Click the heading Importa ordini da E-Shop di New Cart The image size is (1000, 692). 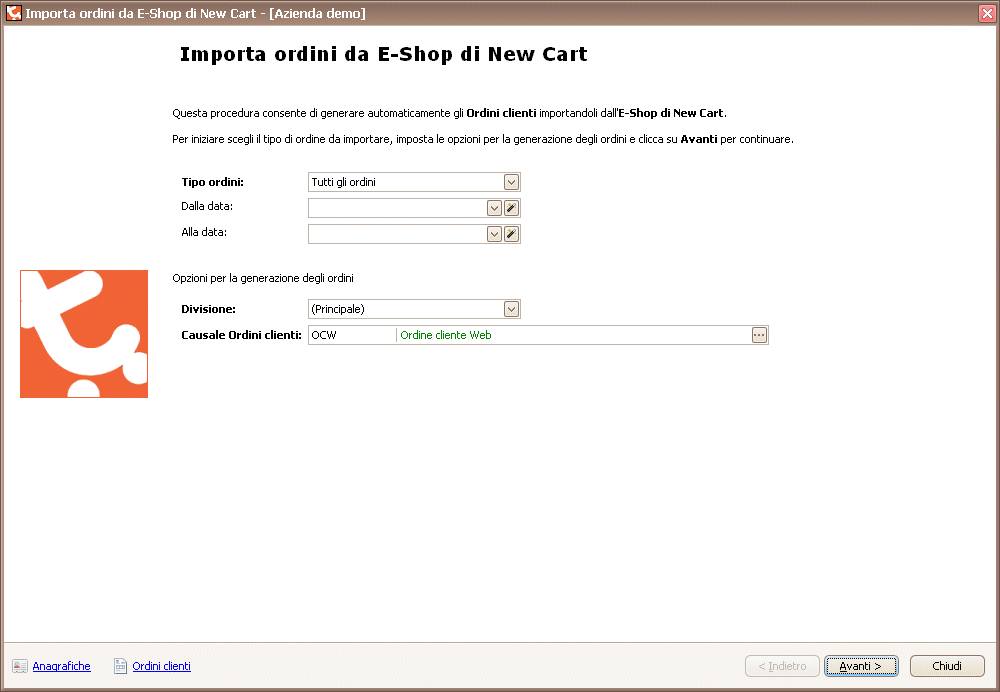[x=383, y=55]
